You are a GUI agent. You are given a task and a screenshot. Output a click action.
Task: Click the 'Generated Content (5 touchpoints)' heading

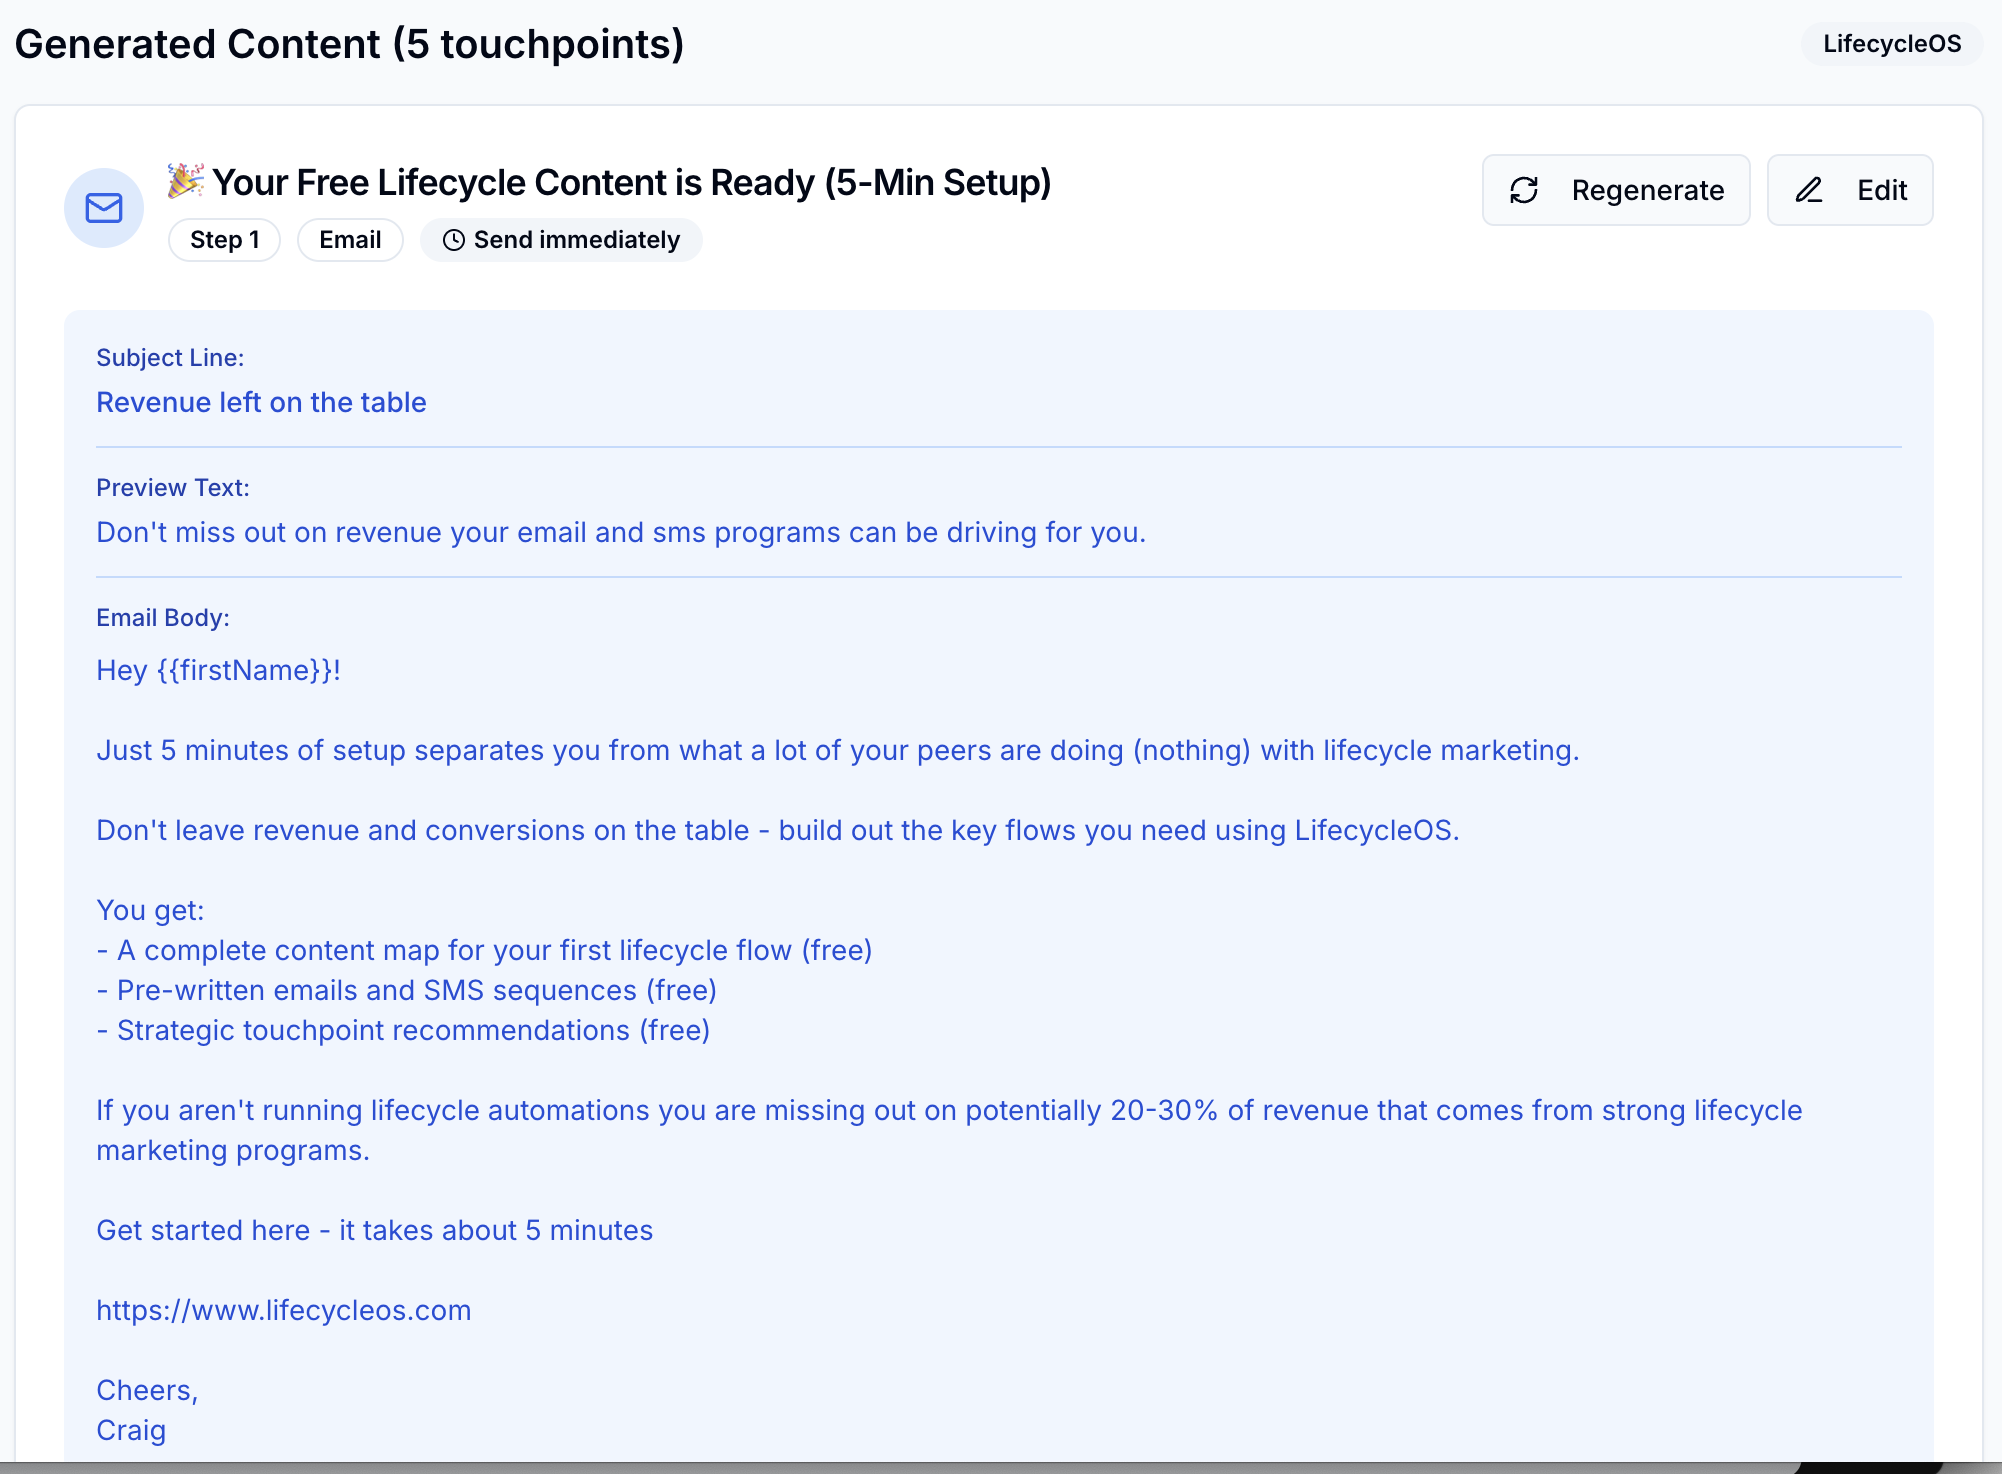tap(349, 44)
